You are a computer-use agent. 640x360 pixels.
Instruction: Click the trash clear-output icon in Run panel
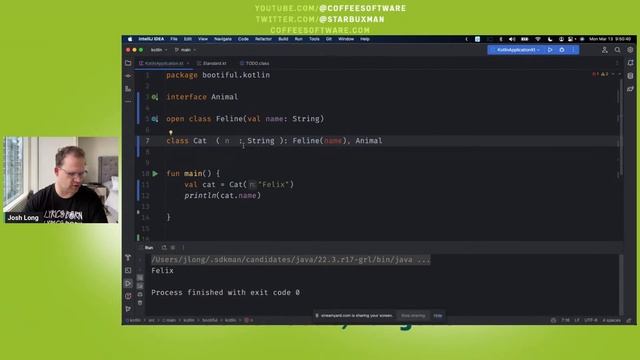click(140, 303)
